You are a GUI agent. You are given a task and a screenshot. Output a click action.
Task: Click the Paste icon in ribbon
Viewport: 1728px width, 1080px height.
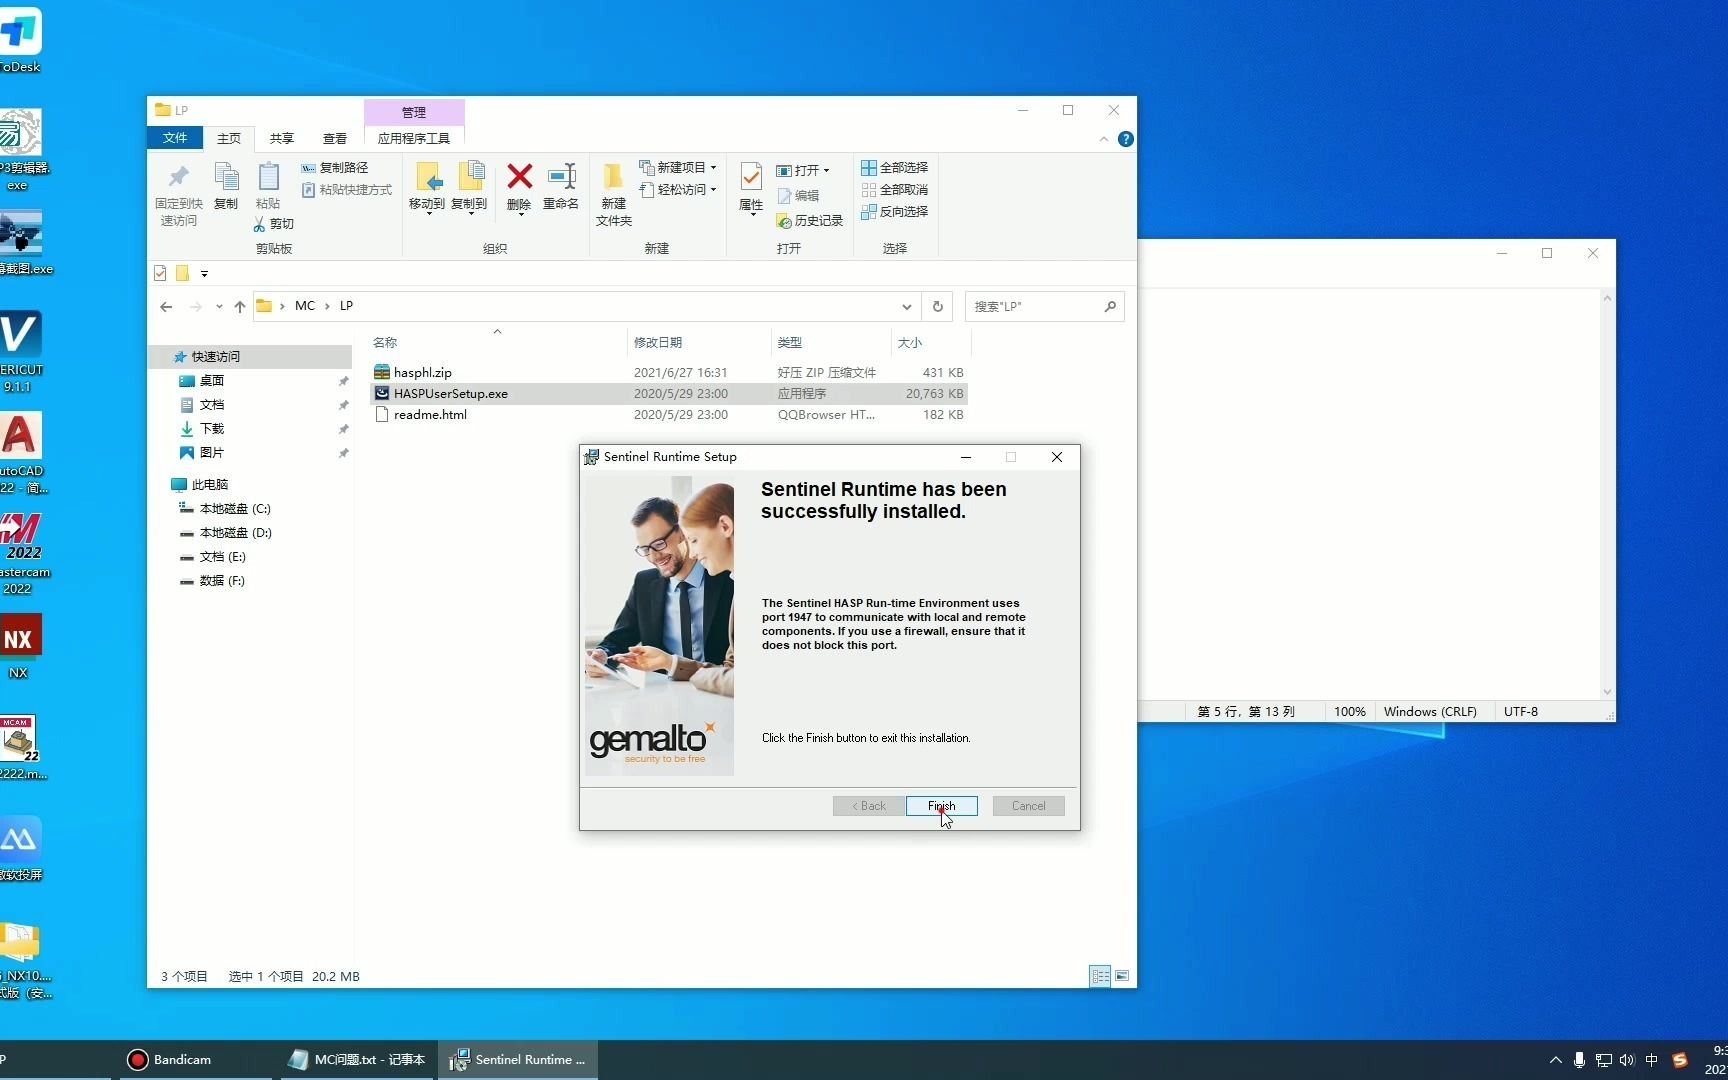268,178
